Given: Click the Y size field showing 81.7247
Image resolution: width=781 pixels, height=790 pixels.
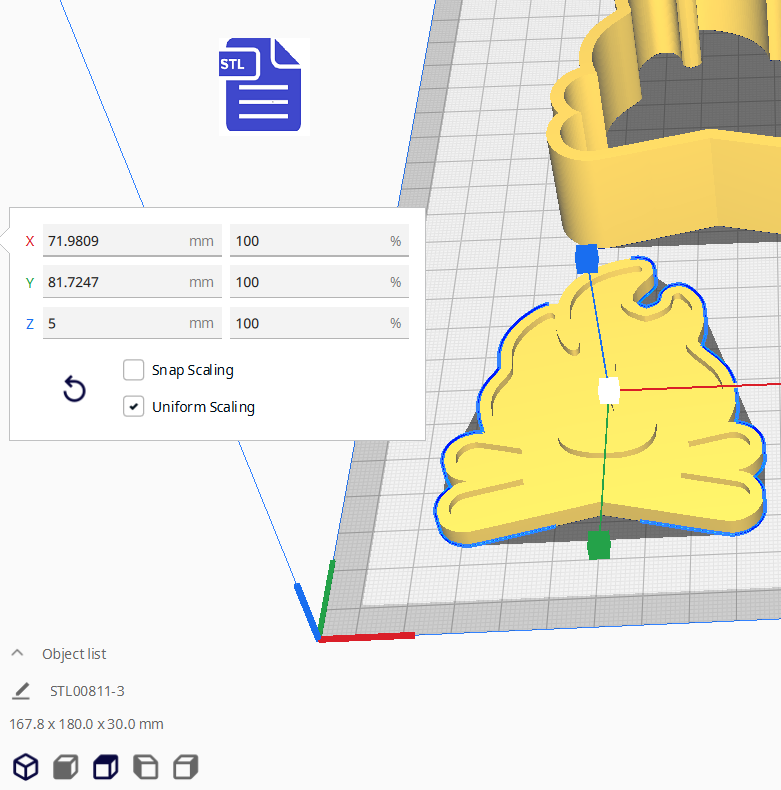Looking at the screenshot, I should 115,282.
